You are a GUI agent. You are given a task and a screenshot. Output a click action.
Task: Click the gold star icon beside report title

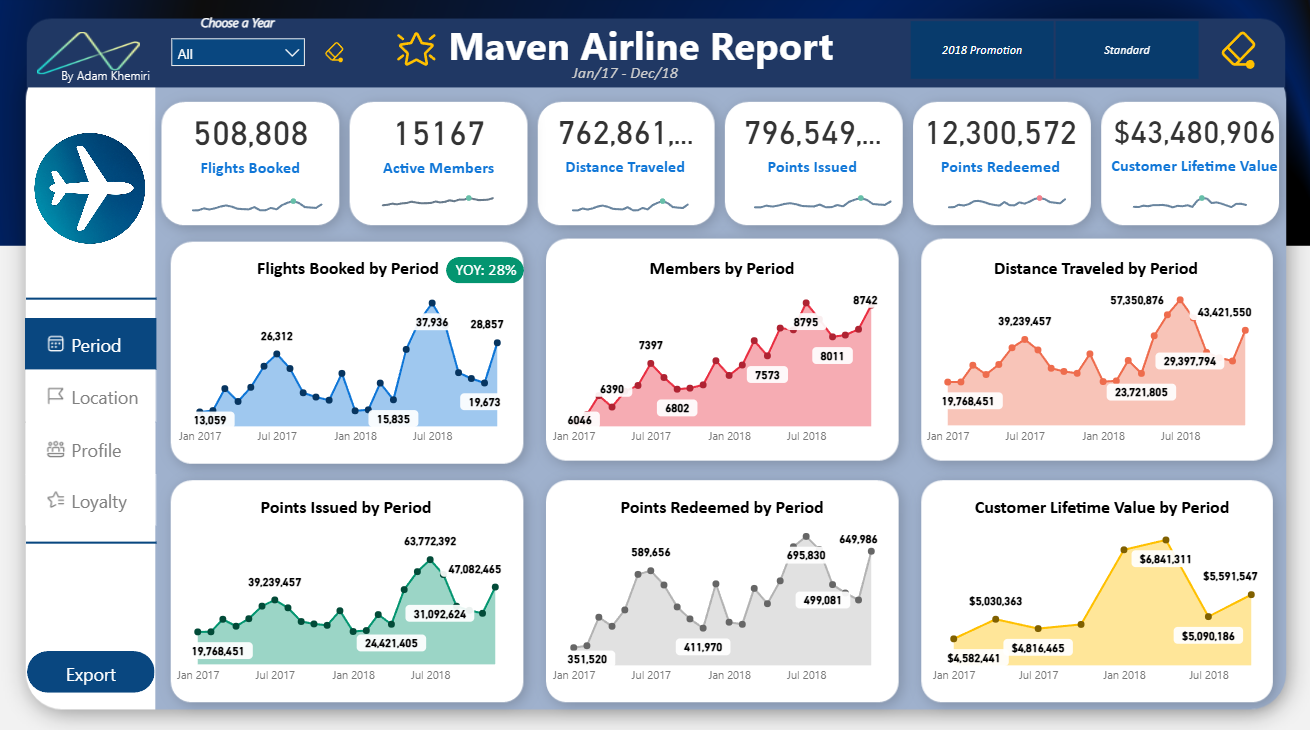416,49
